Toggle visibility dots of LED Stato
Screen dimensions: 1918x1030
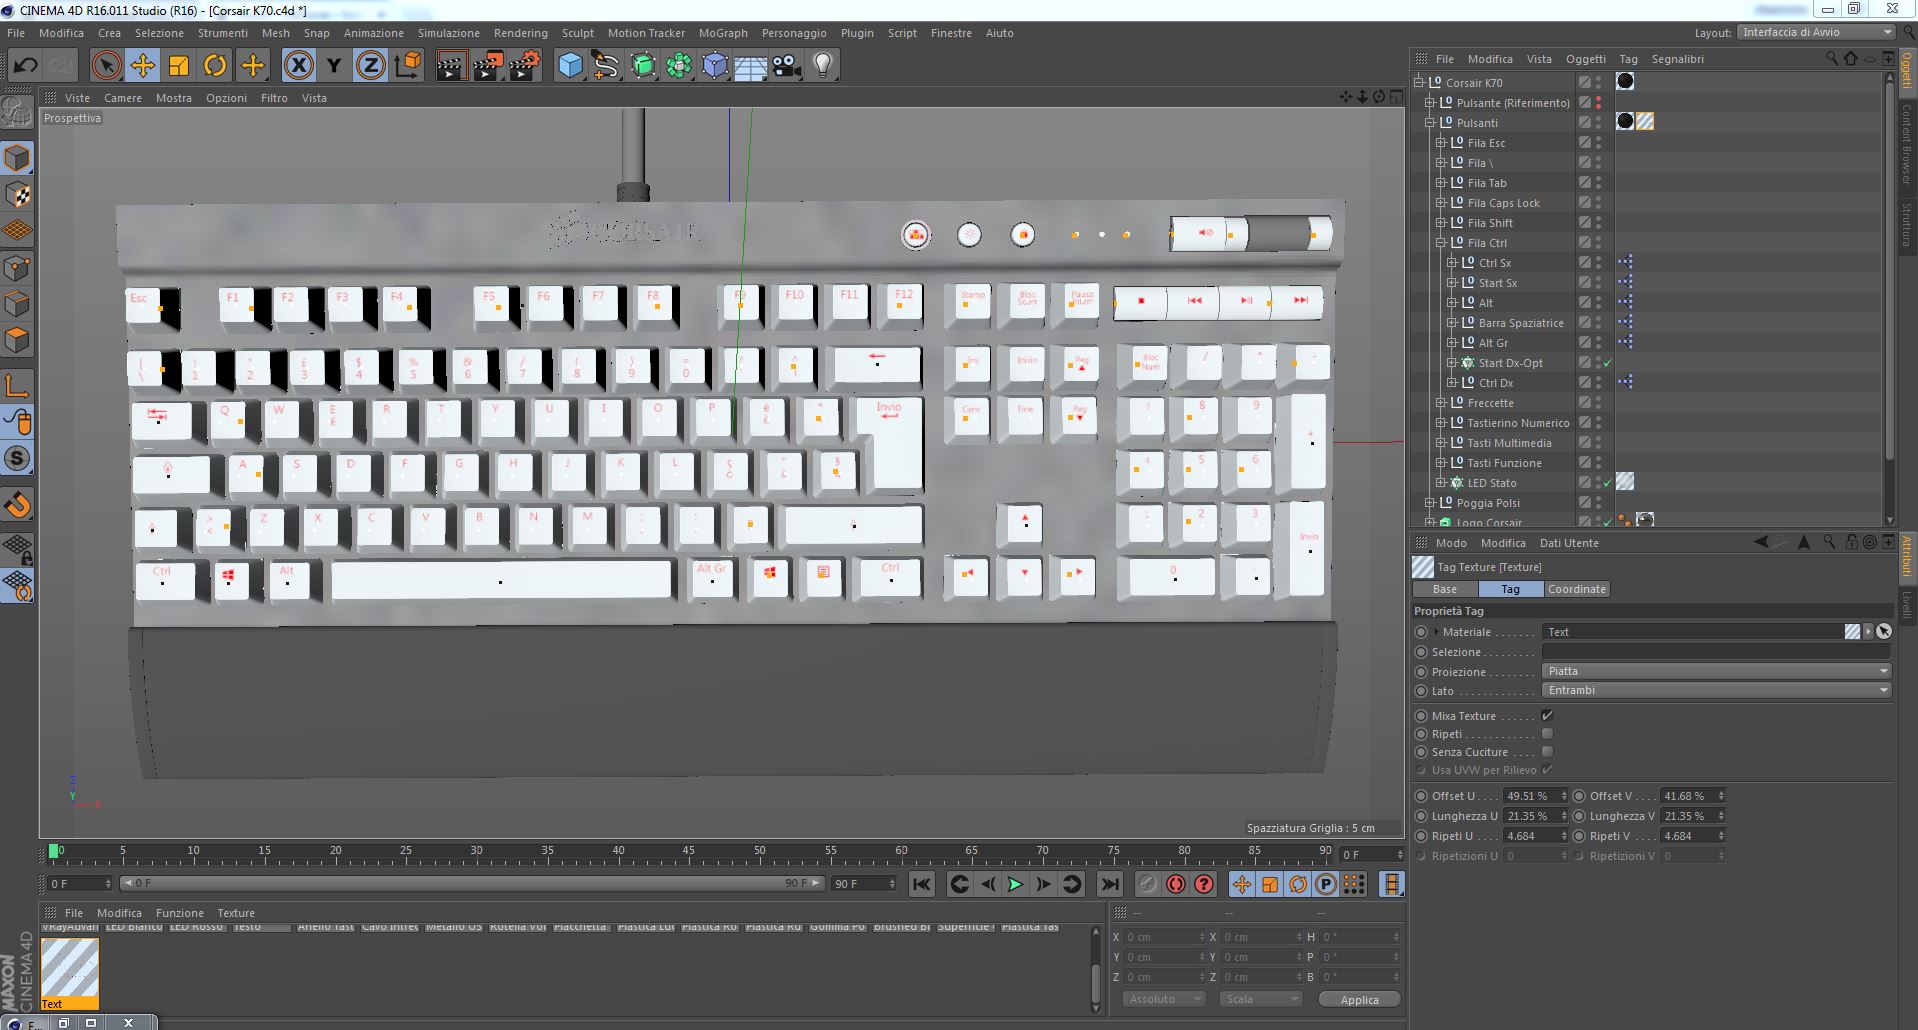tap(1598, 483)
